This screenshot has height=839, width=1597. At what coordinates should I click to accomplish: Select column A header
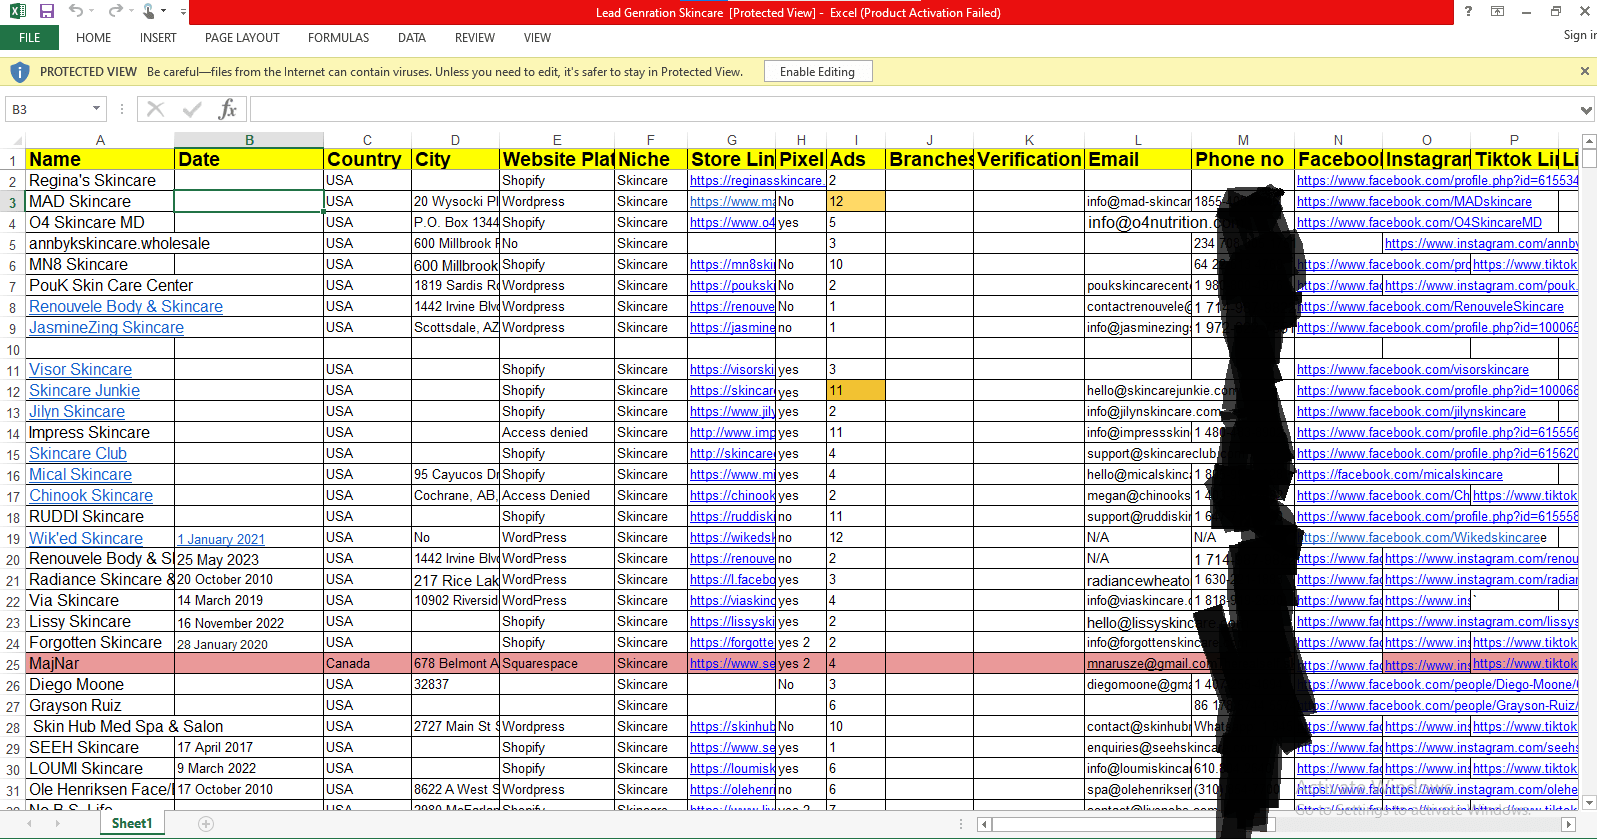[x=100, y=140]
